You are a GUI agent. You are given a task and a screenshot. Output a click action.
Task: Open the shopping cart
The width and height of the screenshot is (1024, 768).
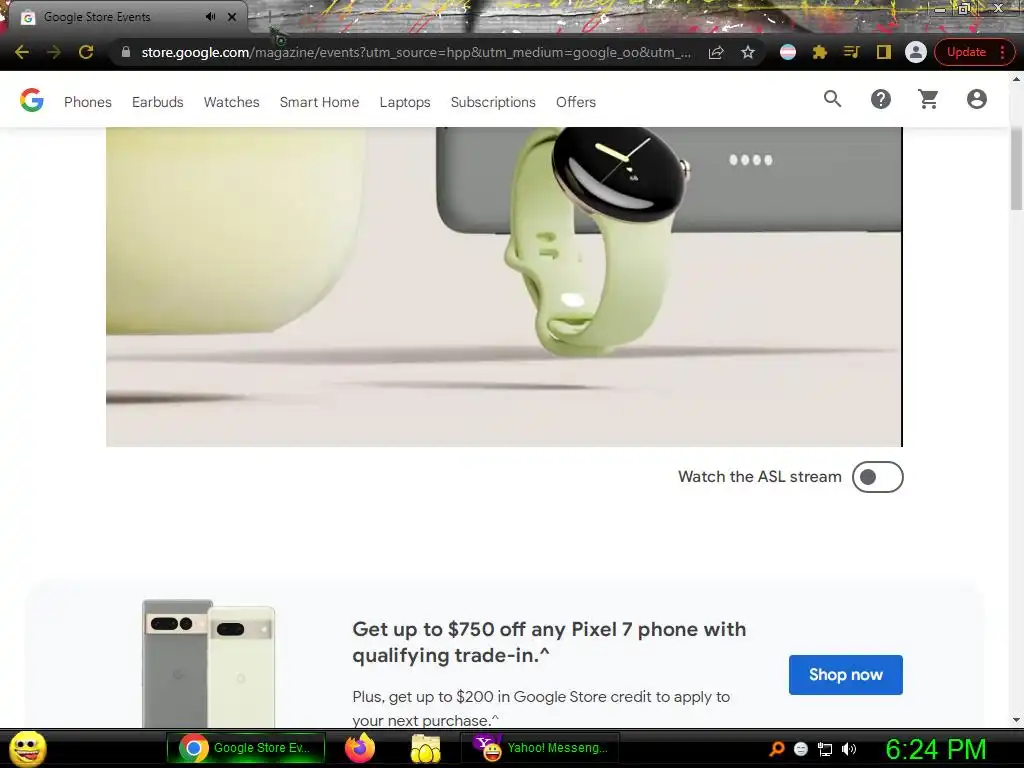[x=928, y=99]
